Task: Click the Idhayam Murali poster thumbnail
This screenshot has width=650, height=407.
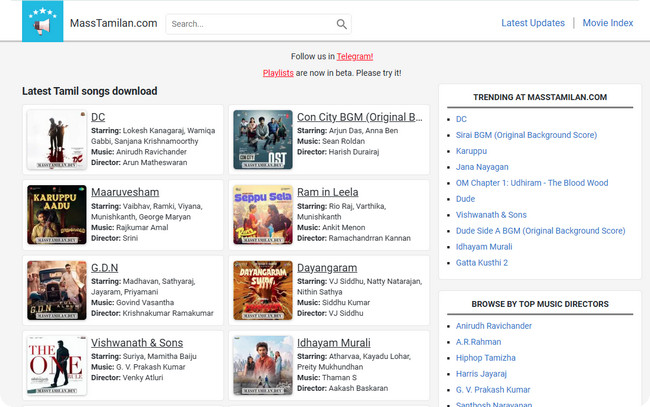Action: (263, 365)
